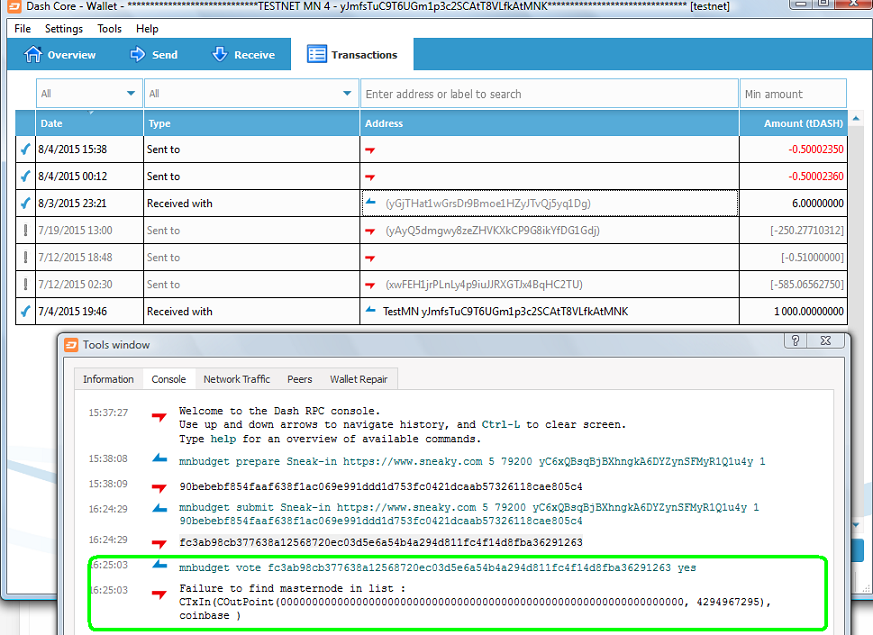Click the question mark help button in the Tools window

[x=795, y=341]
